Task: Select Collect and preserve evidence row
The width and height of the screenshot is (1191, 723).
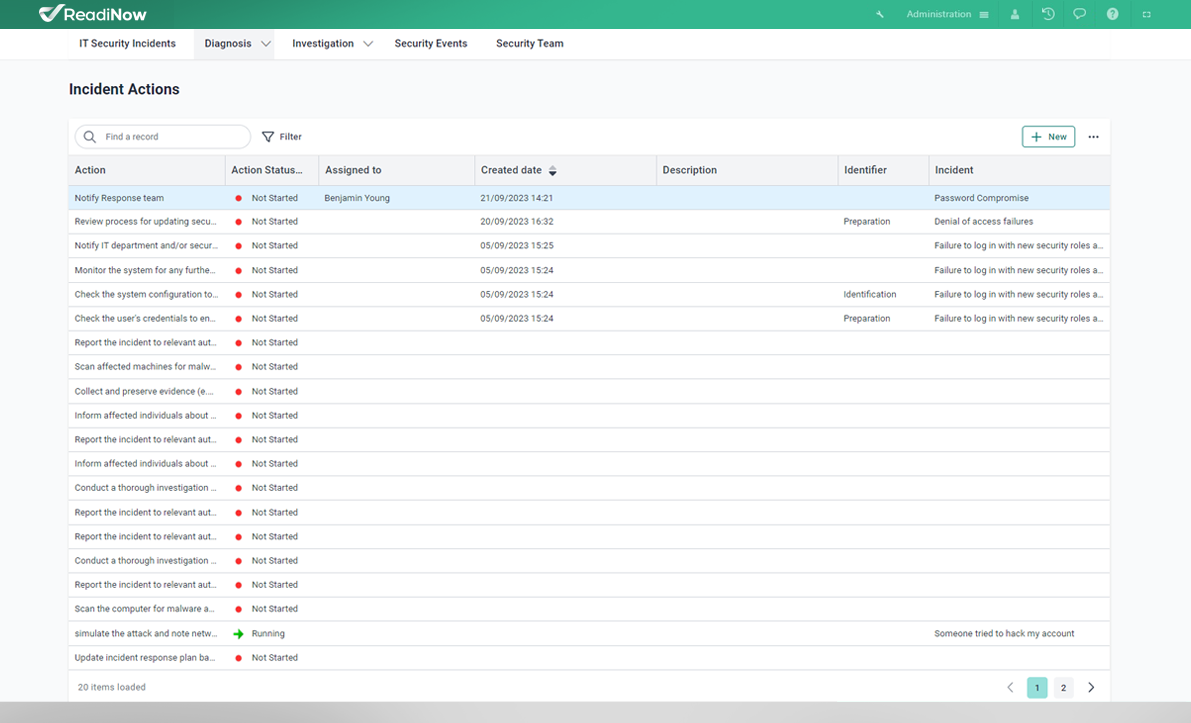Action: (589, 391)
